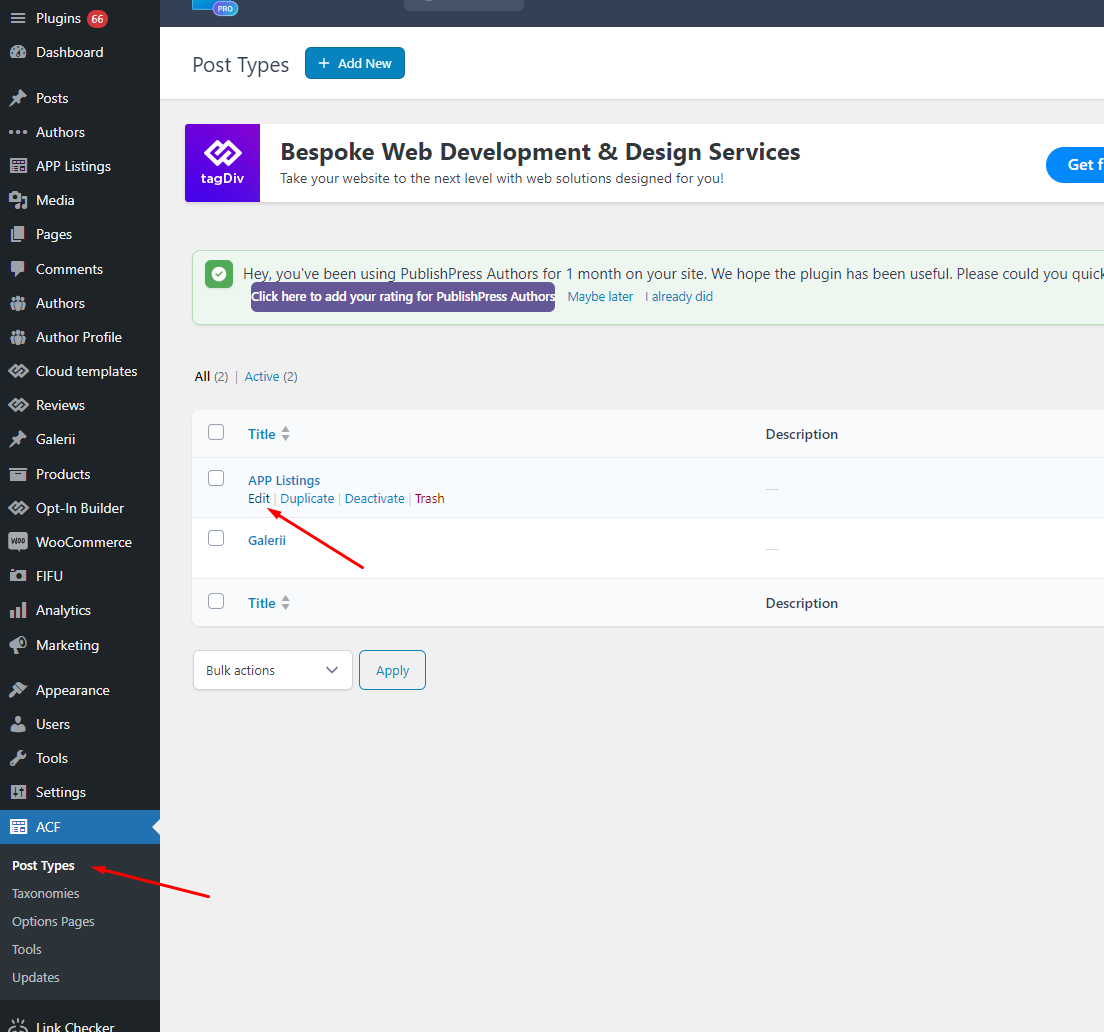This screenshot has width=1104, height=1032.
Task: Click the APP Listings sidebar icon
Action: pos(18,166)
